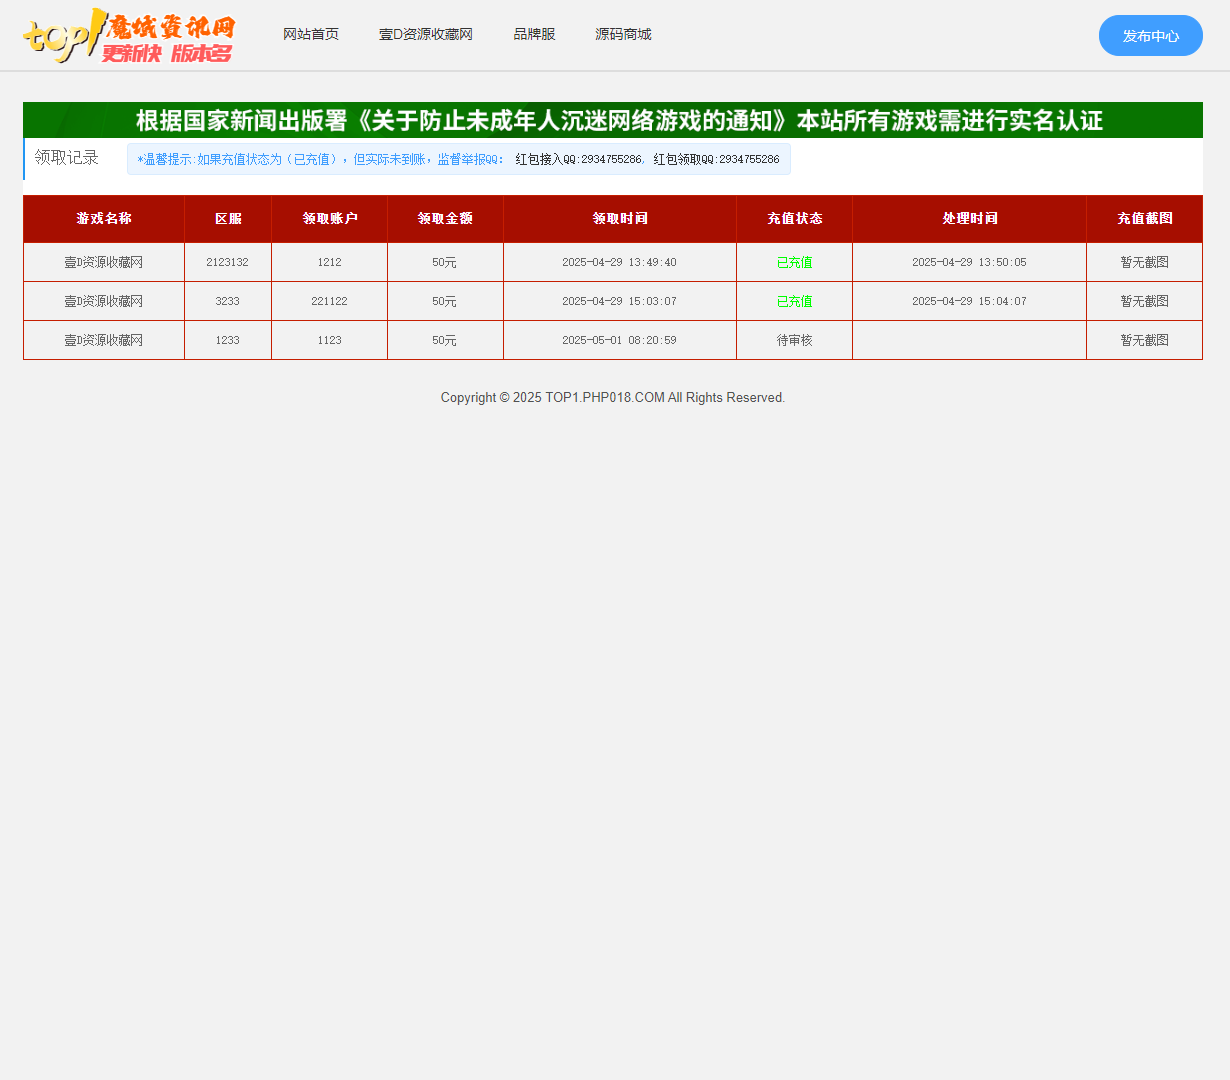Click the 处理时间 column header
The image size is (1230, 1080).
click(970, 219)
